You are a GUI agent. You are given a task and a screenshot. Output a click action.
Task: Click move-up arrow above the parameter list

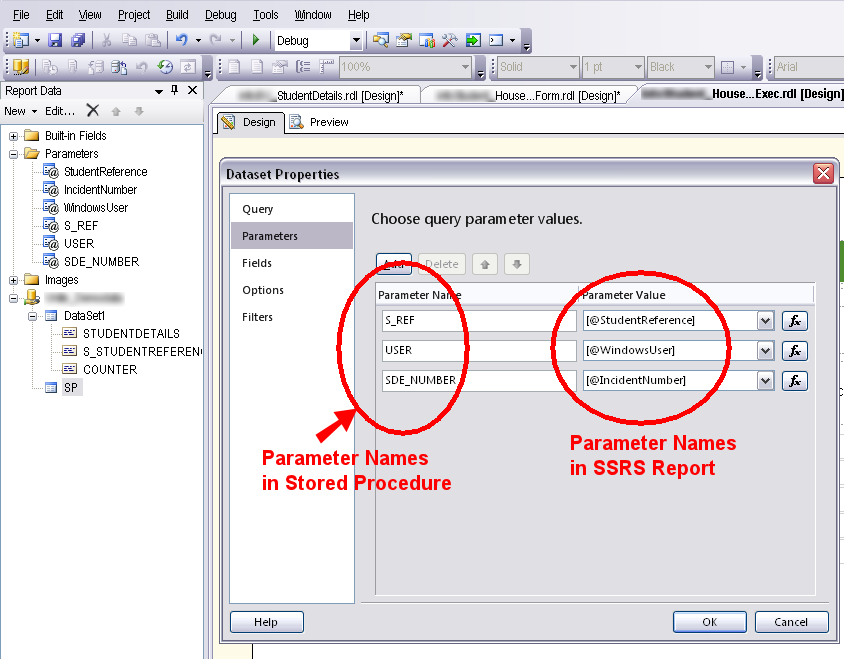[x=485, y=265]
